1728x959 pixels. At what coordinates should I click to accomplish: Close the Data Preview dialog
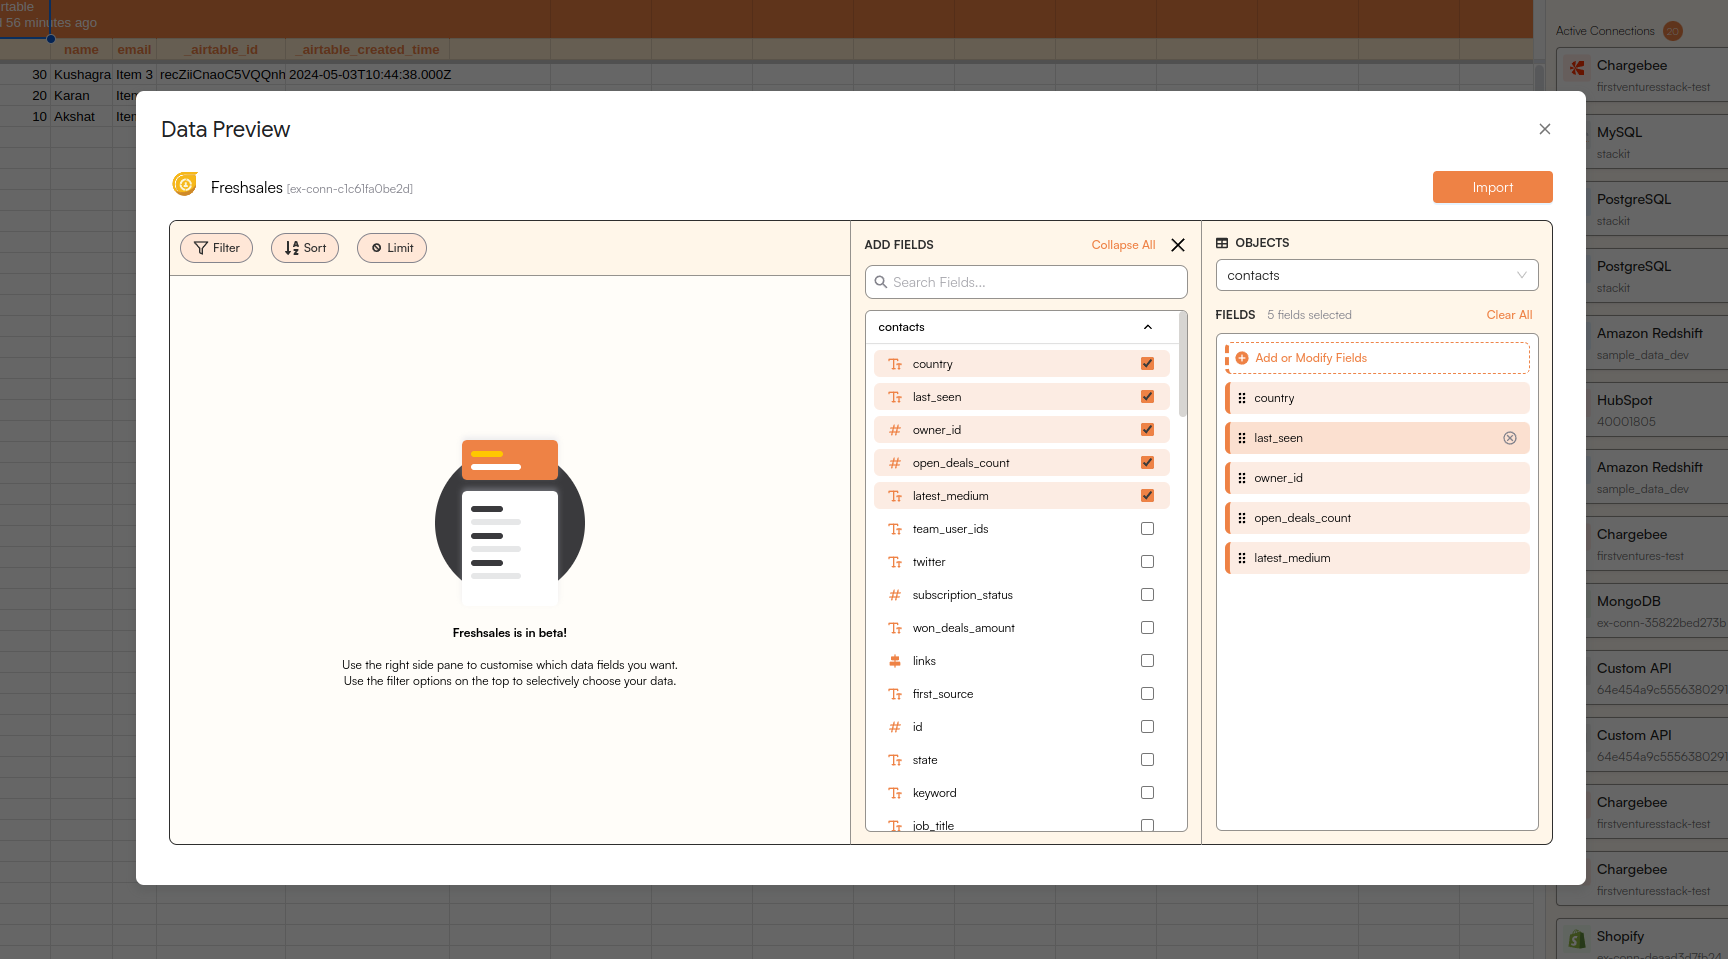(1545, 129)
